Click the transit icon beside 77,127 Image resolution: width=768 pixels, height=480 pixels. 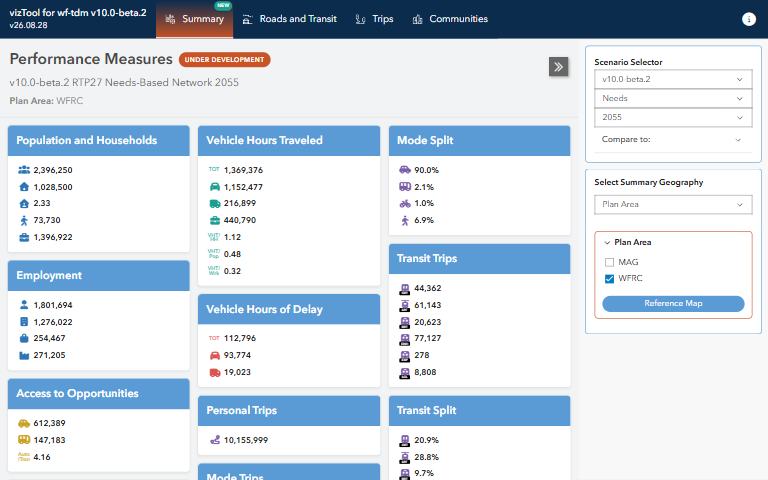tap(405, 338)
